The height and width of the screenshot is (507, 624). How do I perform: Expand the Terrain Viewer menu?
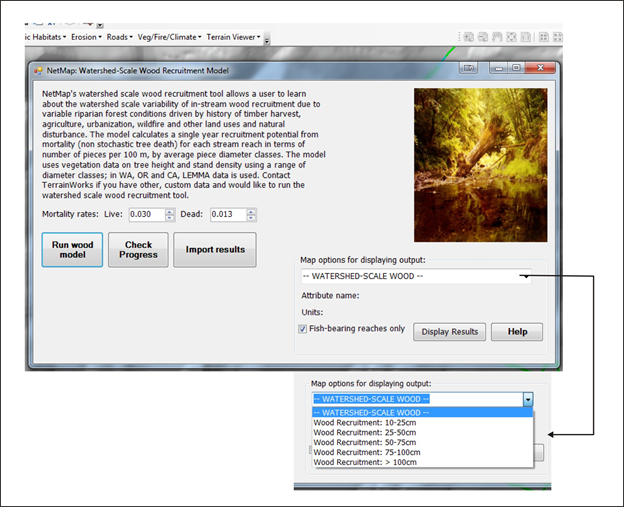(x=234, y=37)
